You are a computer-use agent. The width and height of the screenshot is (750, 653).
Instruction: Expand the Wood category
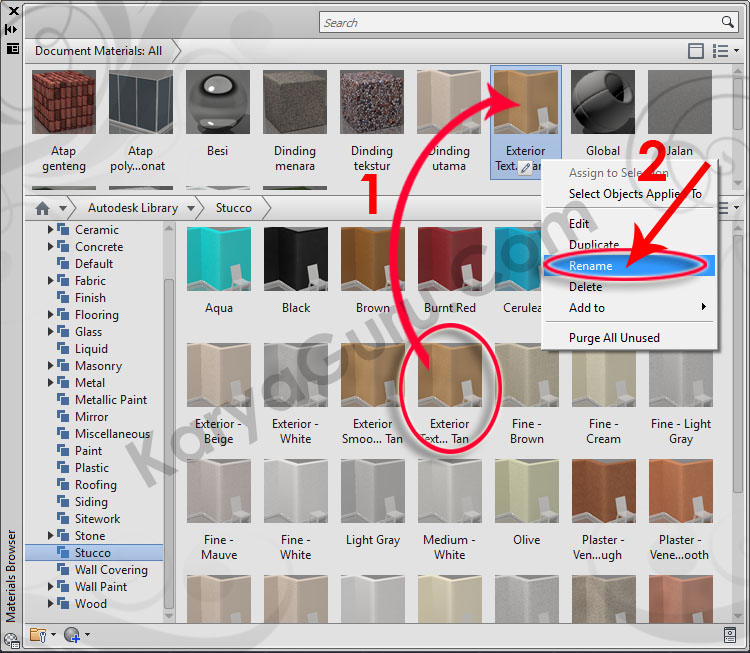(x=52, y=604)
